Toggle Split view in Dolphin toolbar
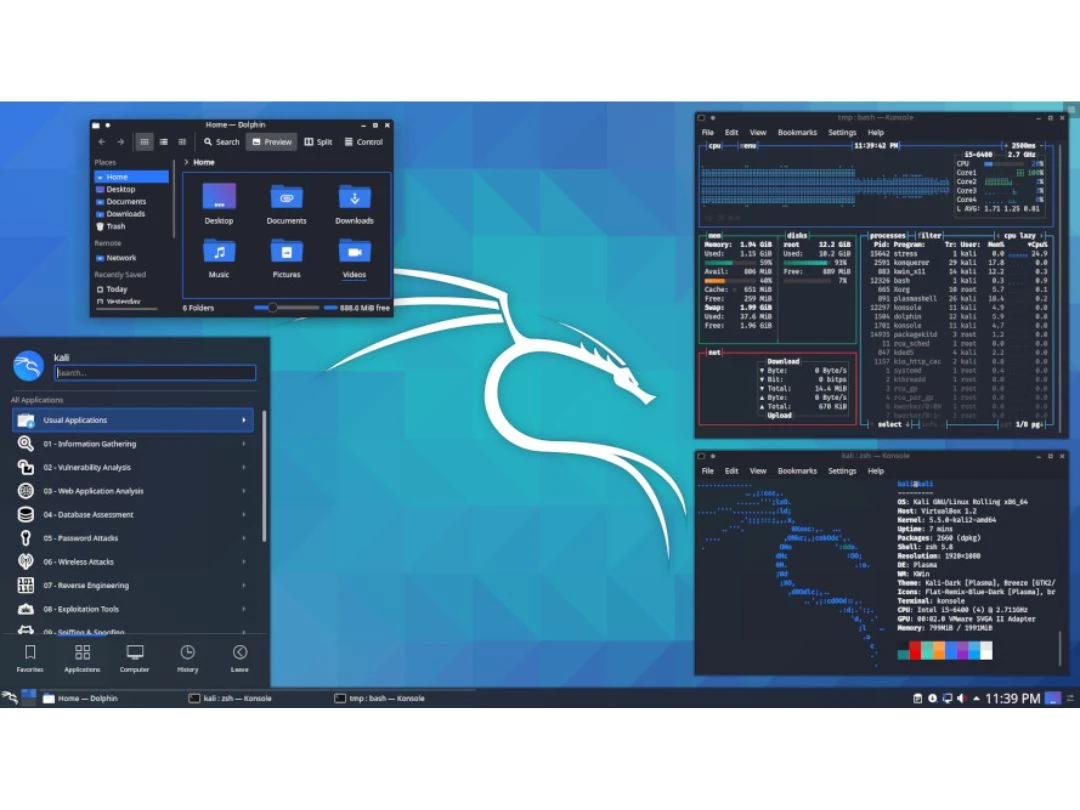This screenshot has height=810, width=1080. pos(318,142)
